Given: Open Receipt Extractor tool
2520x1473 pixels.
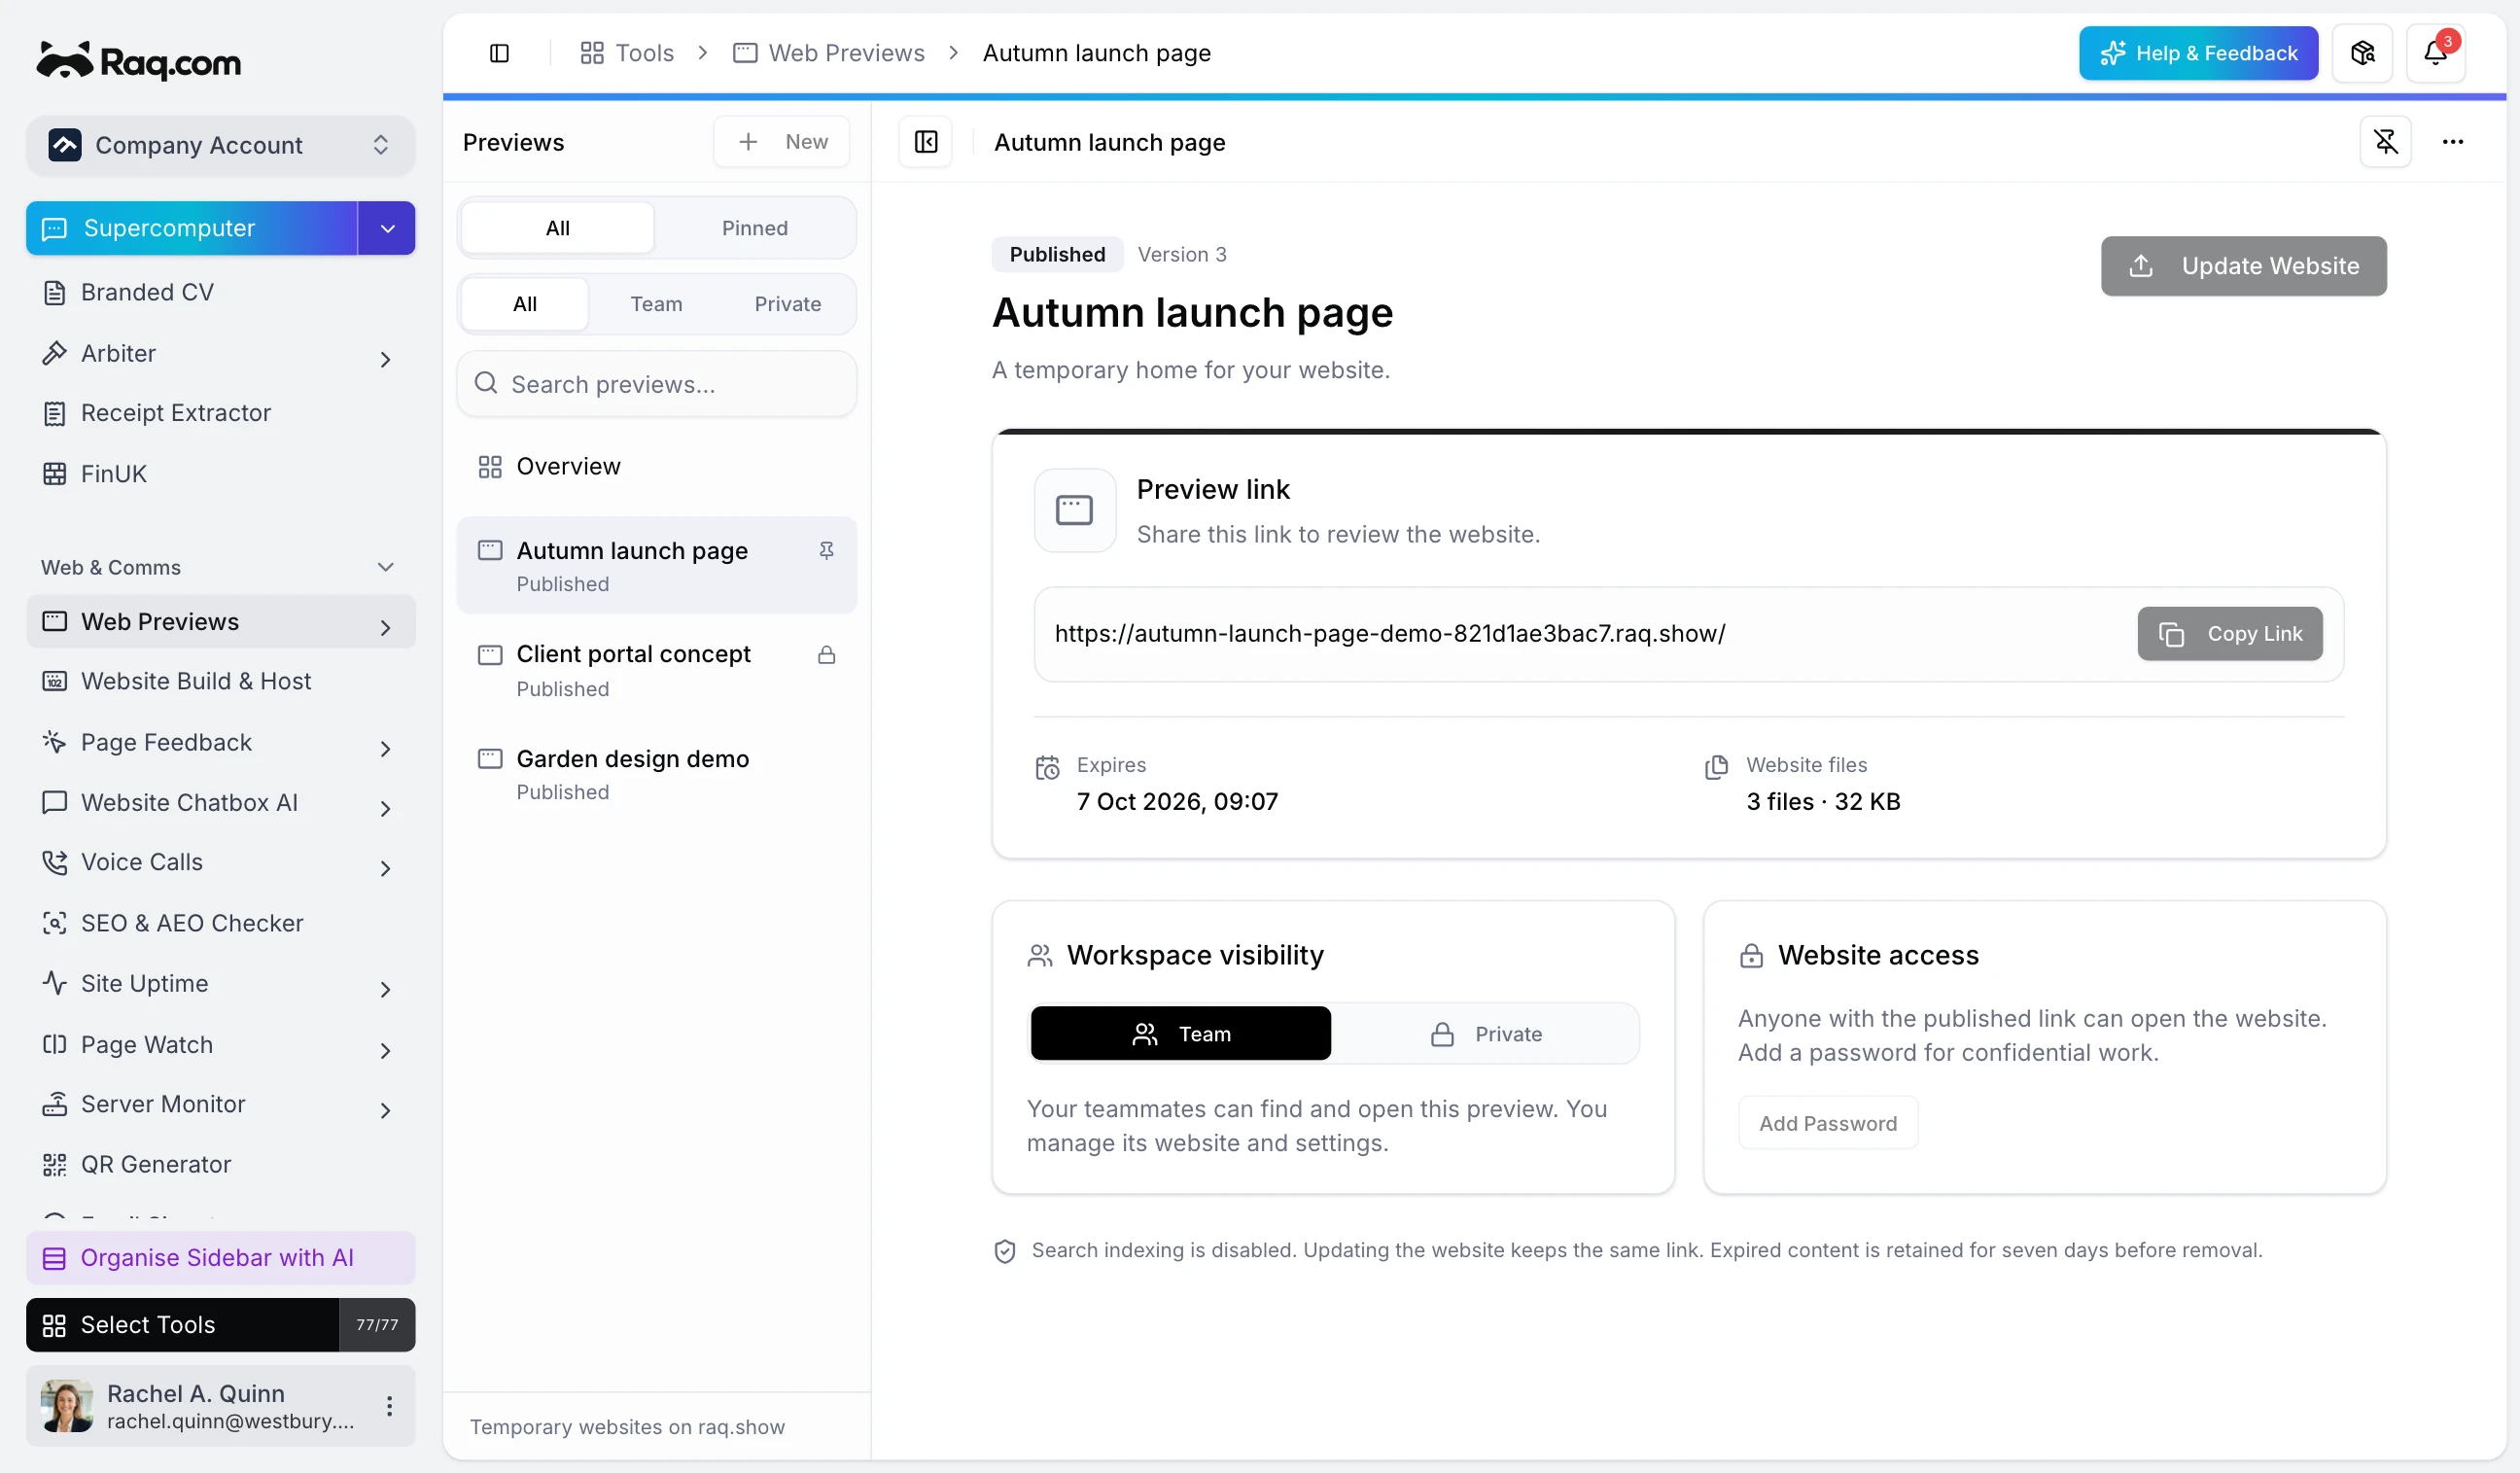Looking at the screenshot, I should 221,413.
